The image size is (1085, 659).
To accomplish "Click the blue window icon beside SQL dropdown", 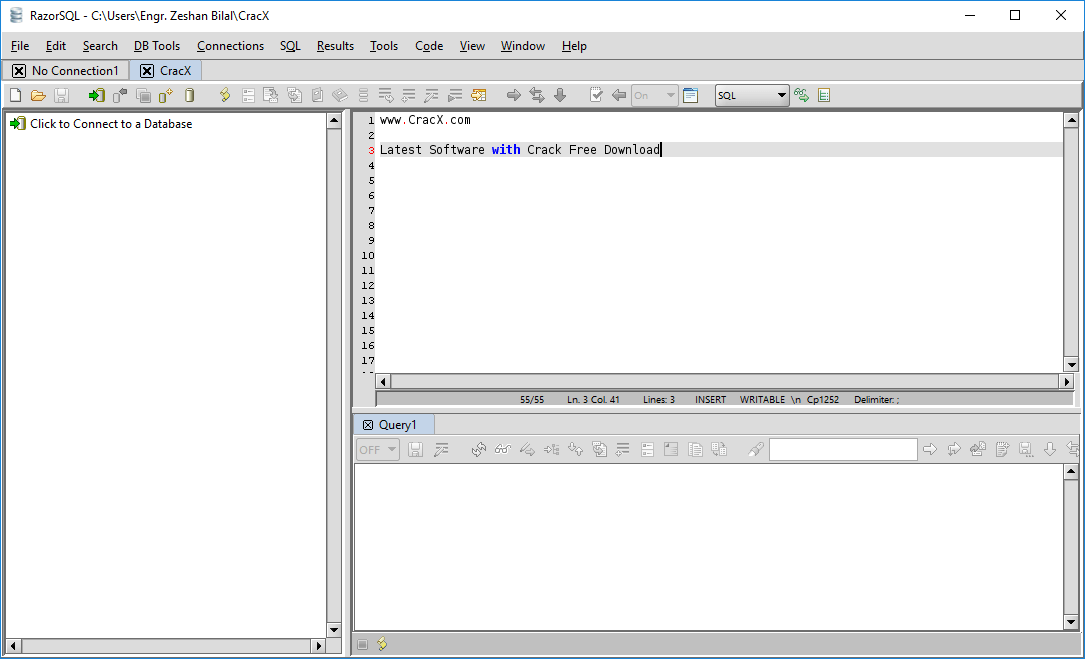I will point(691,96).
